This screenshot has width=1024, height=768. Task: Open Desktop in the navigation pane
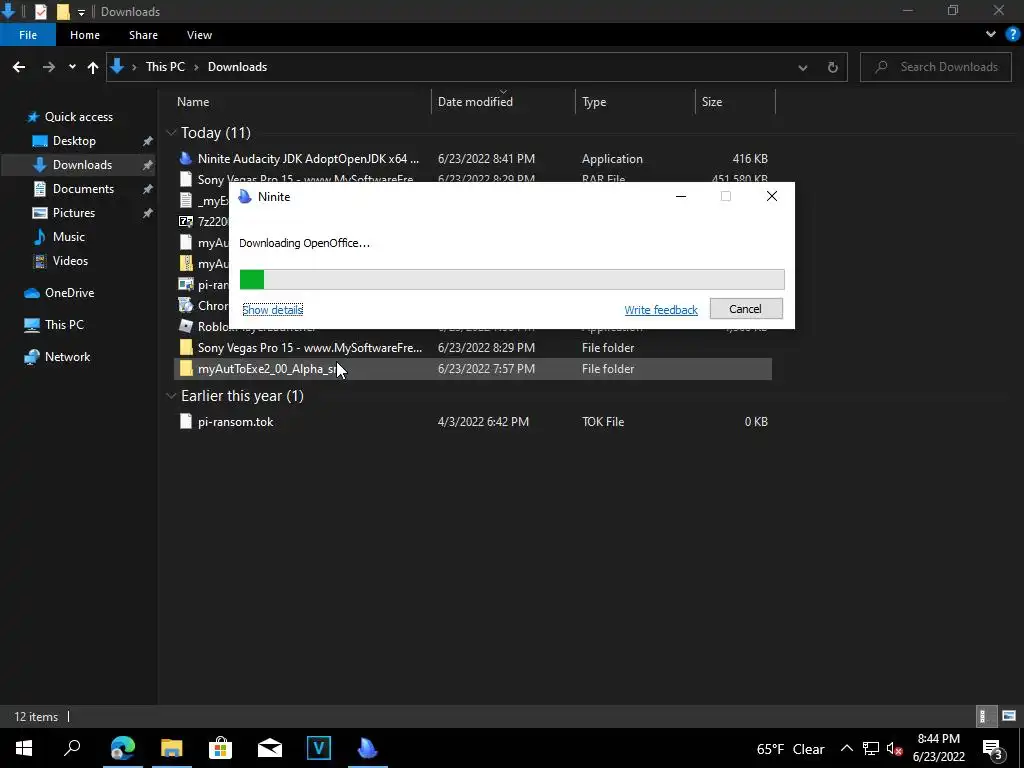pos(74,141)
